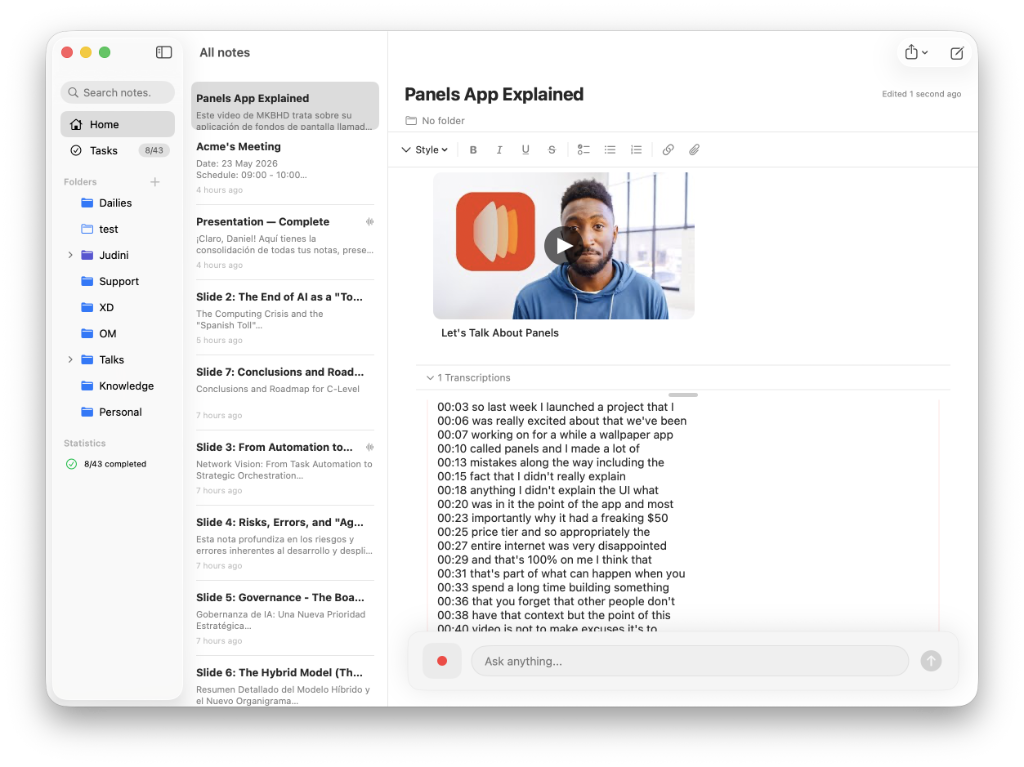
Task: Click audio waveform icon on Presentation note
Action: coord(370,221)
